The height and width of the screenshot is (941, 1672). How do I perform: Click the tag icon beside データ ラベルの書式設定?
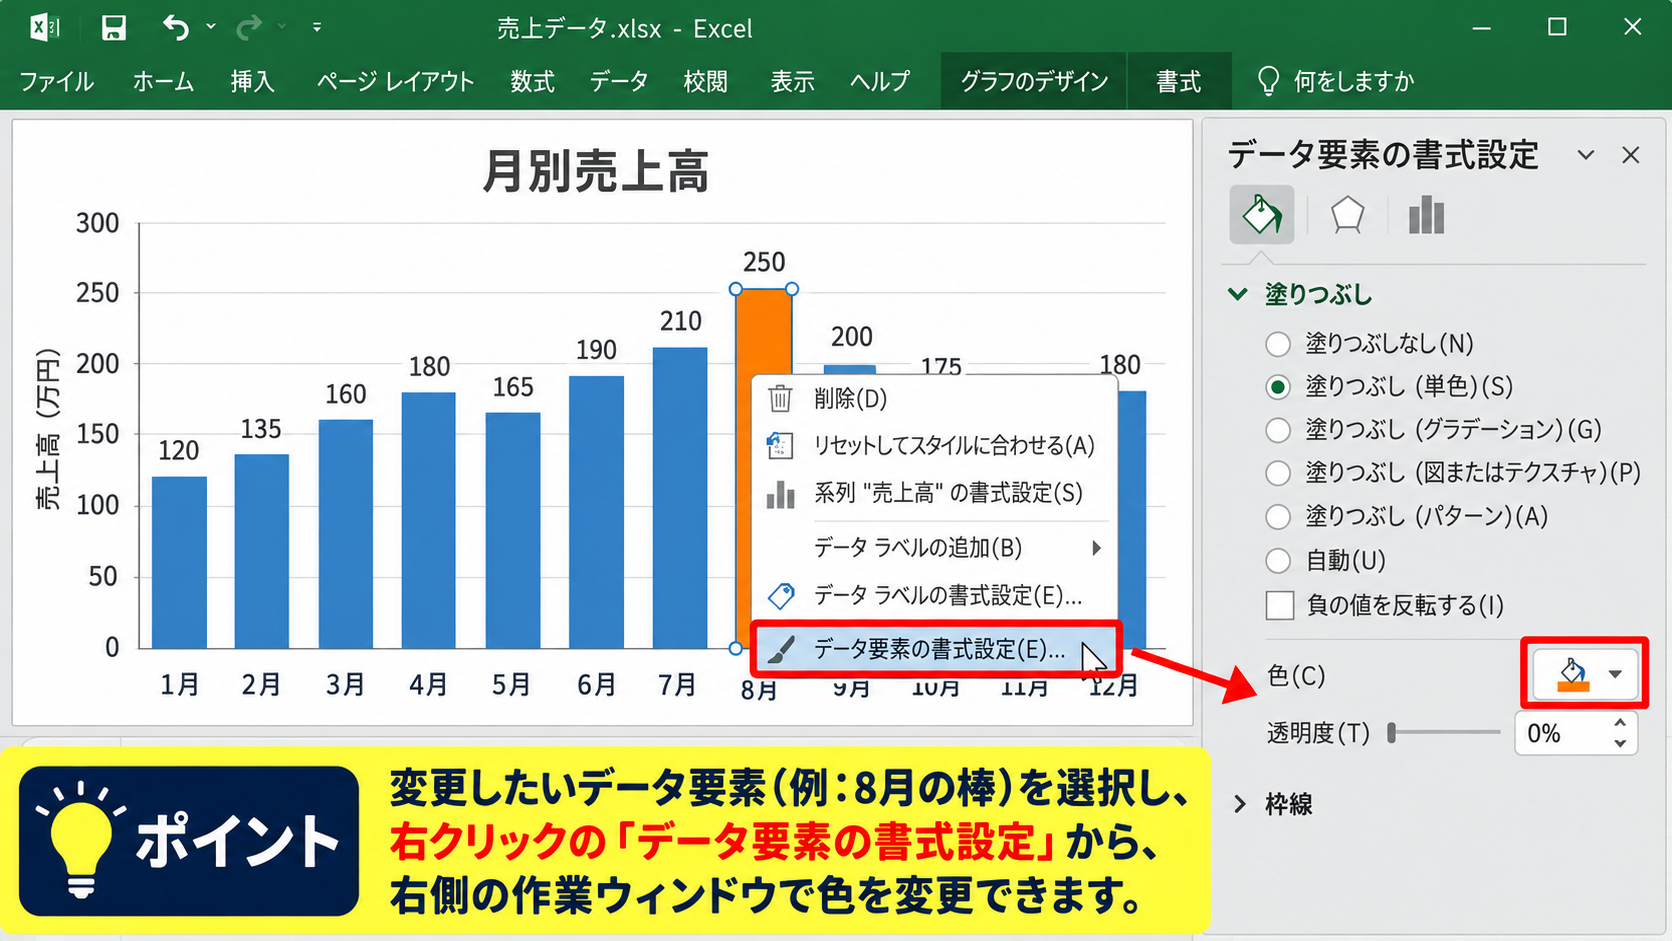(x=781, y=596)
